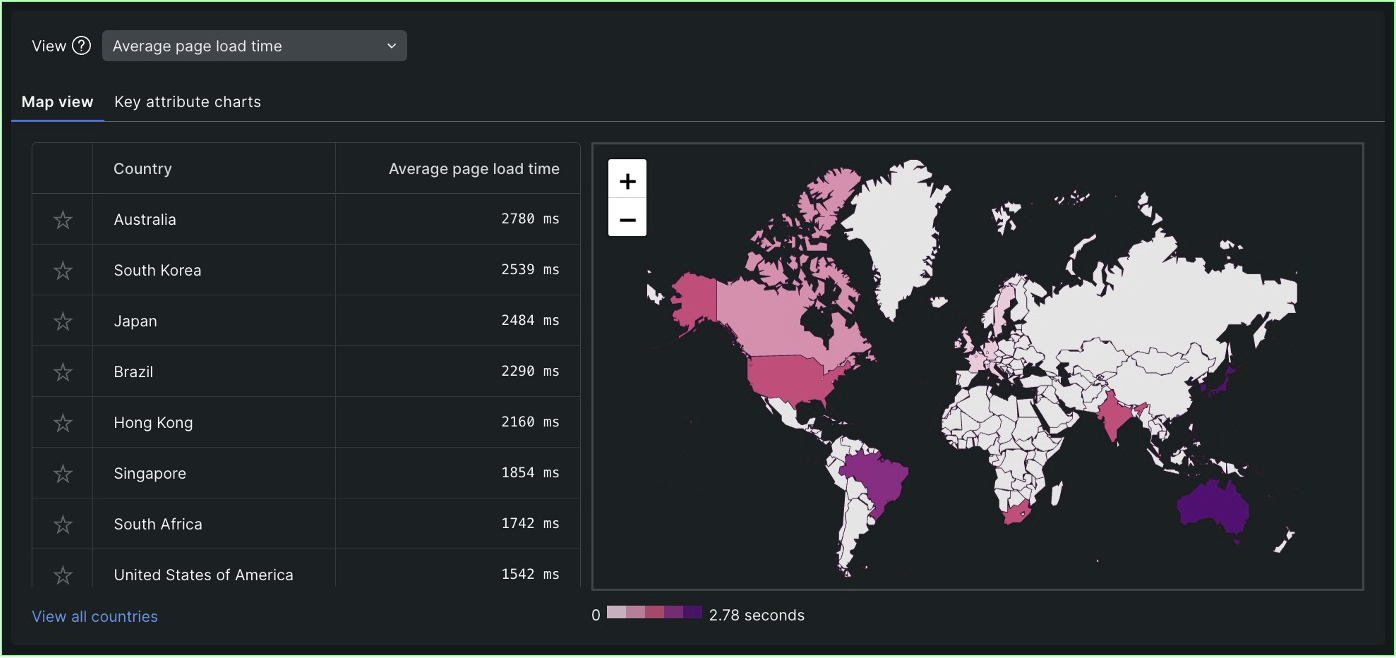Viewport: 1396px width, 658px height.
Task: Switch to the Key attribute charts tab
Action: click(x=187, y=102)
